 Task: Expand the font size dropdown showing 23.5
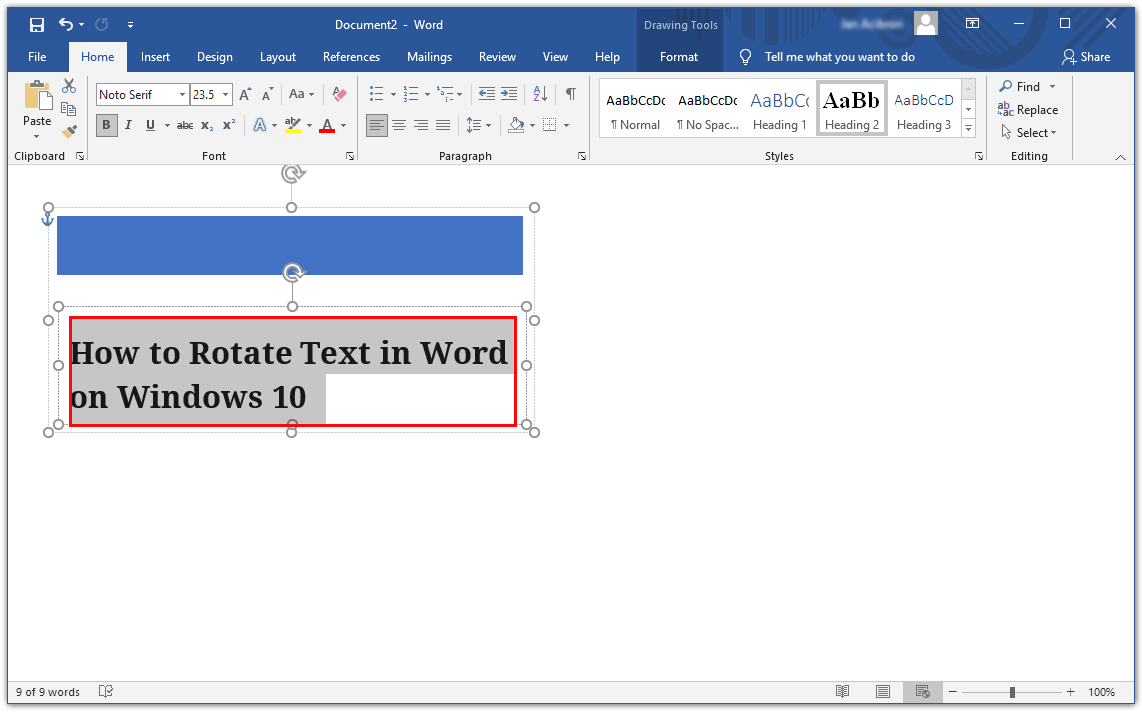[x=226, y=95]
